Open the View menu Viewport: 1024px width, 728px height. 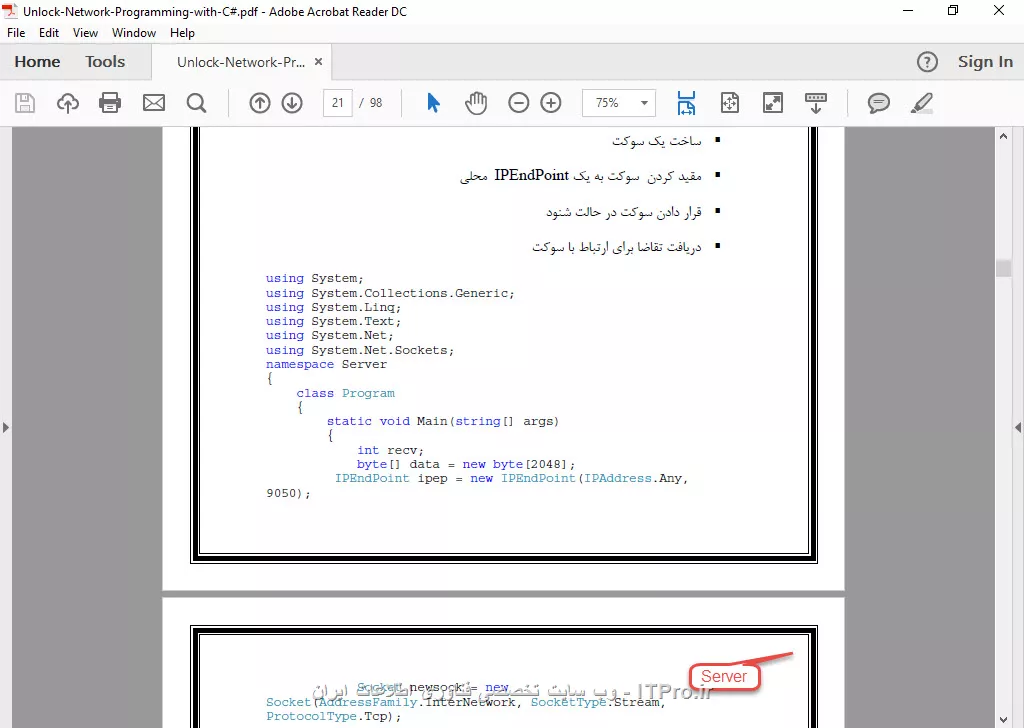85,33
